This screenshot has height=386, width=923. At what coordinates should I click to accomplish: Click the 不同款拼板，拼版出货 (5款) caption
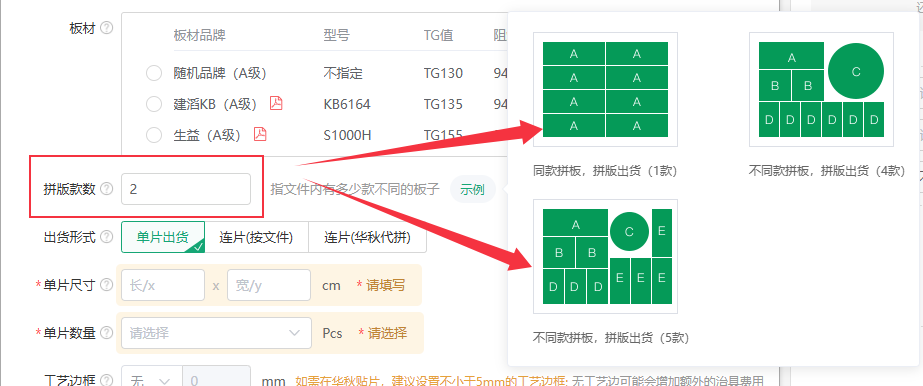pos(611,338)
